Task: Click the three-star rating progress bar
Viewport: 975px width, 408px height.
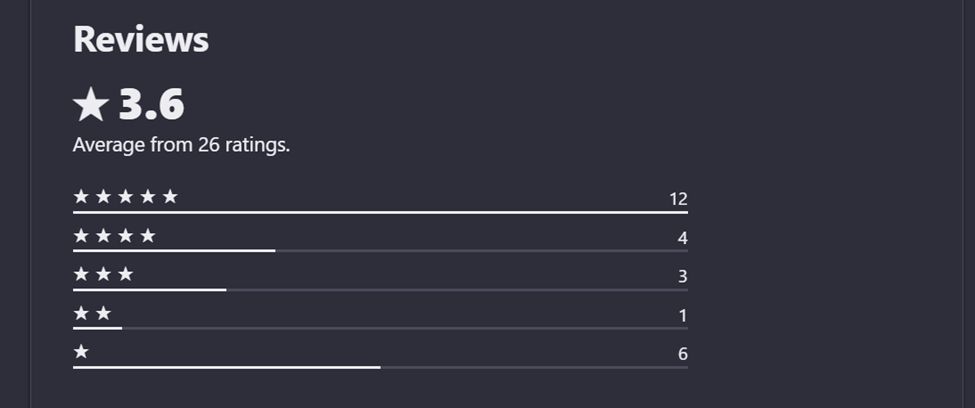Action: point(380,289)
